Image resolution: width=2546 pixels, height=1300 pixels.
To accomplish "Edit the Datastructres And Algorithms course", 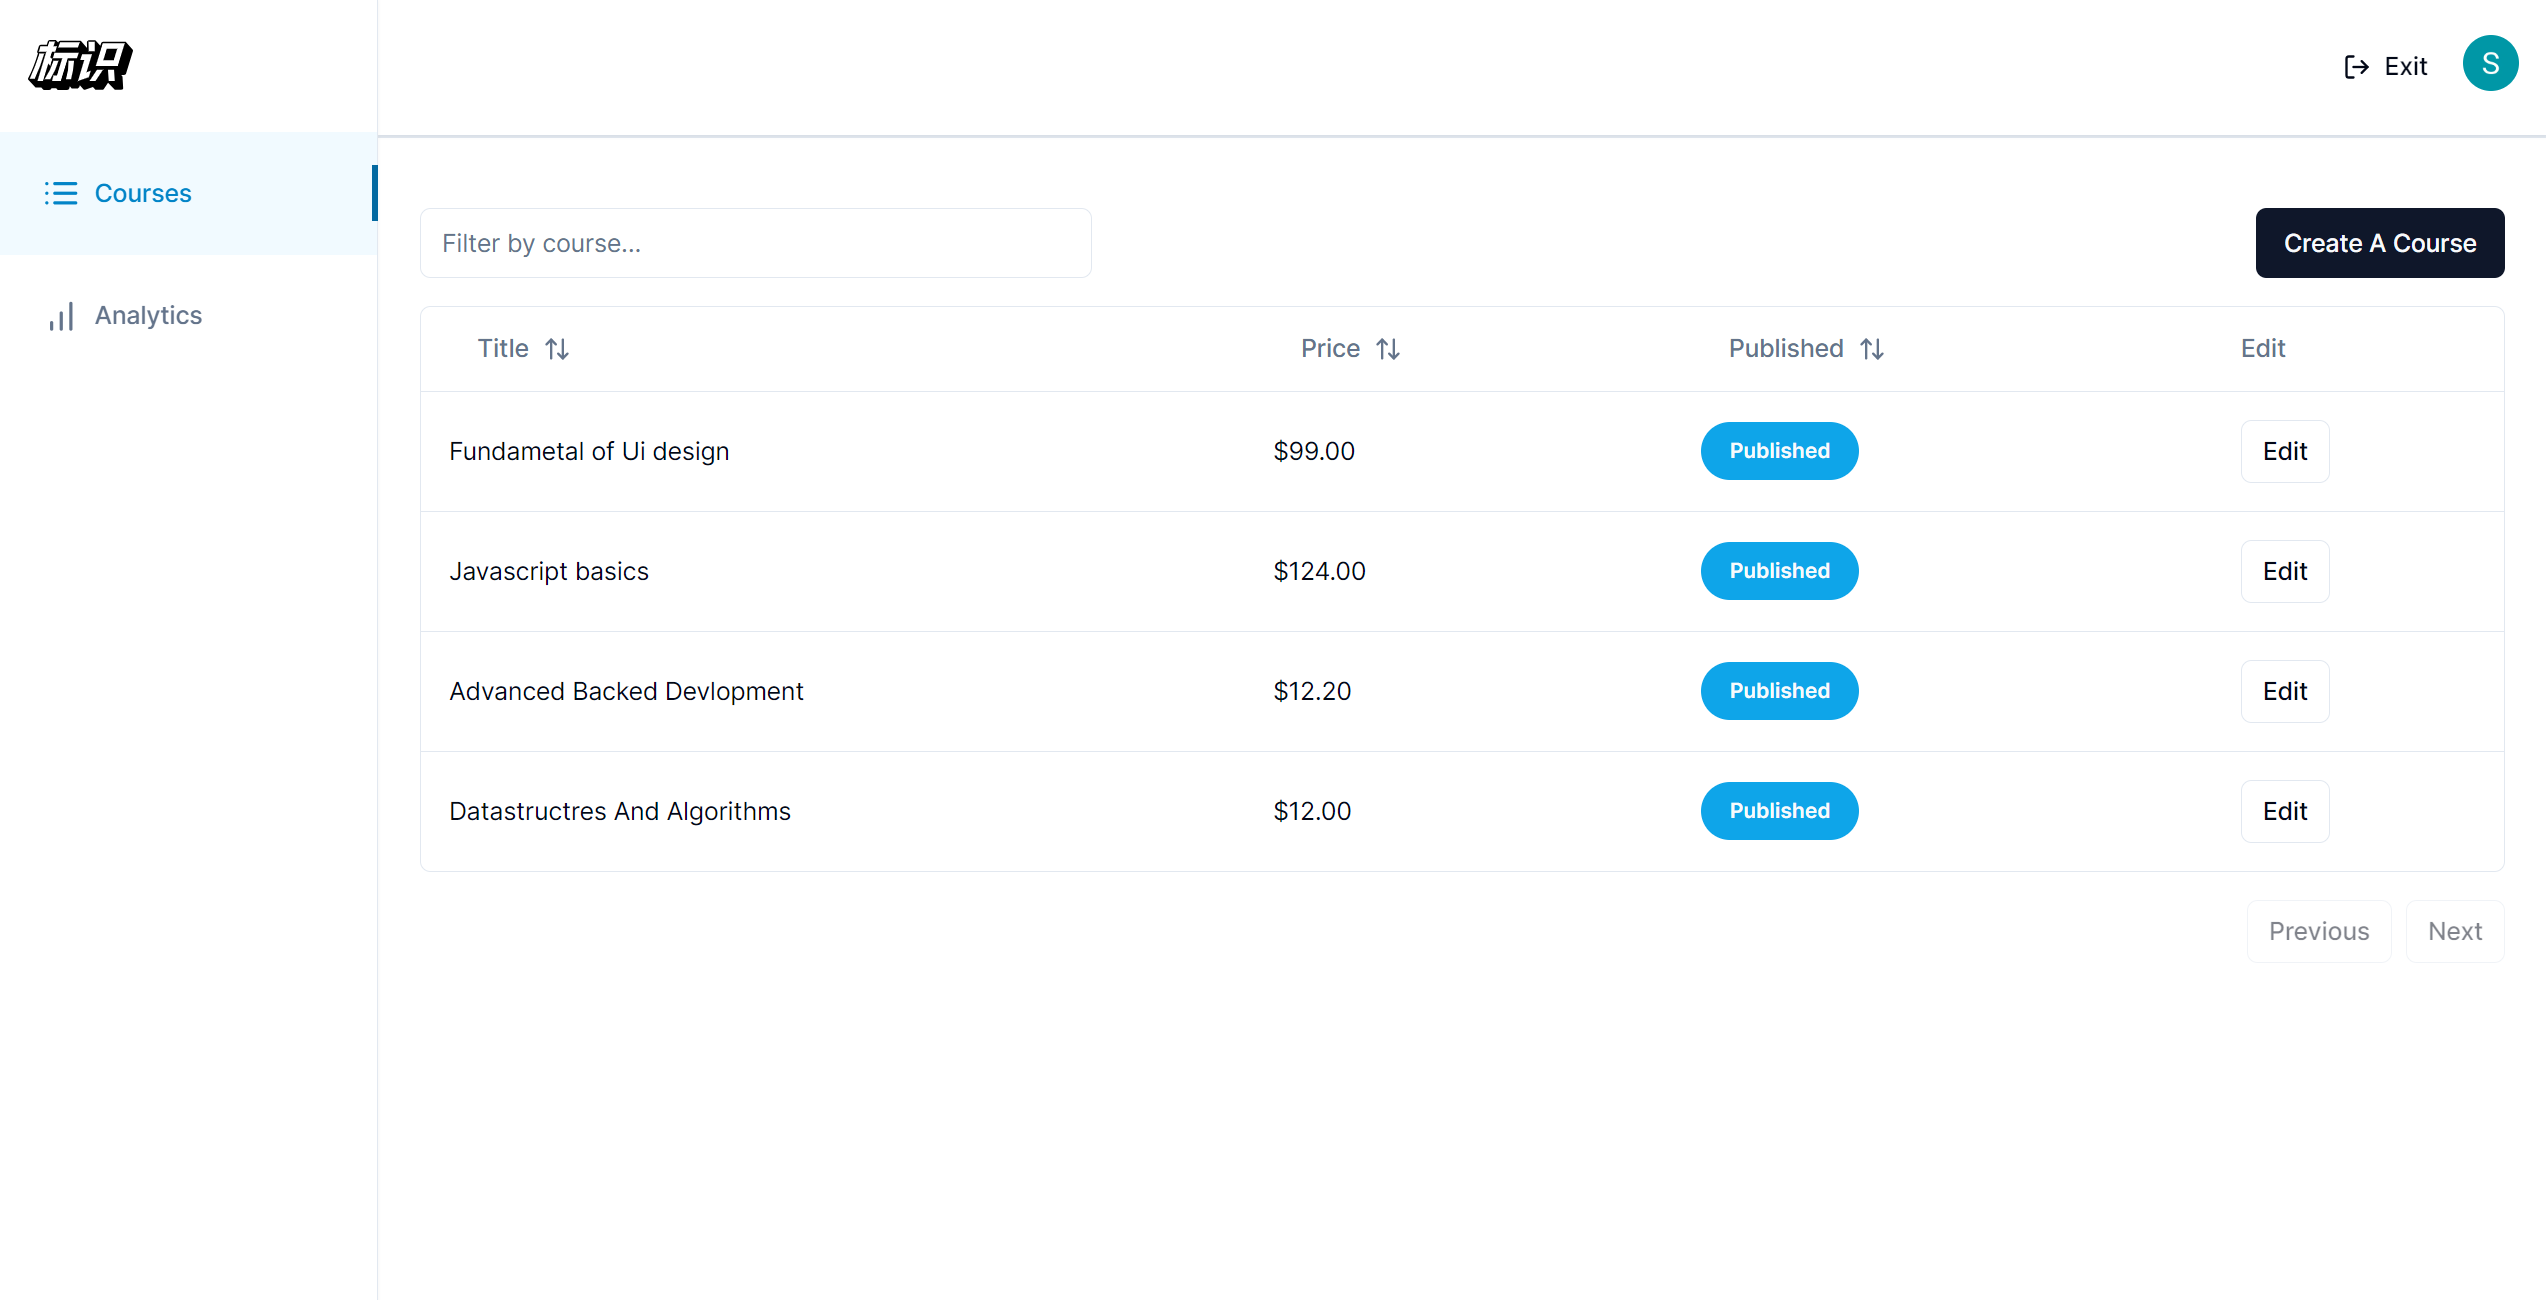I will pos(2284,811).
